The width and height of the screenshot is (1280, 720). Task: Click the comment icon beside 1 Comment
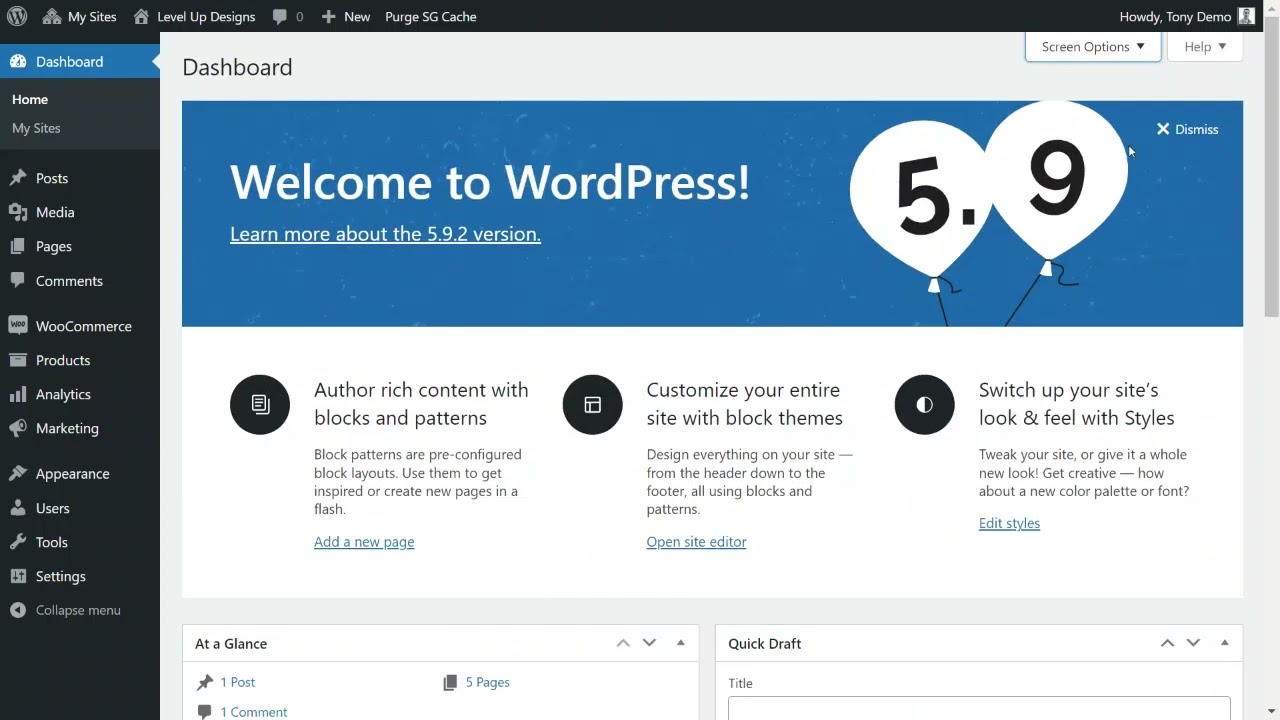click(x=205, y=712)
